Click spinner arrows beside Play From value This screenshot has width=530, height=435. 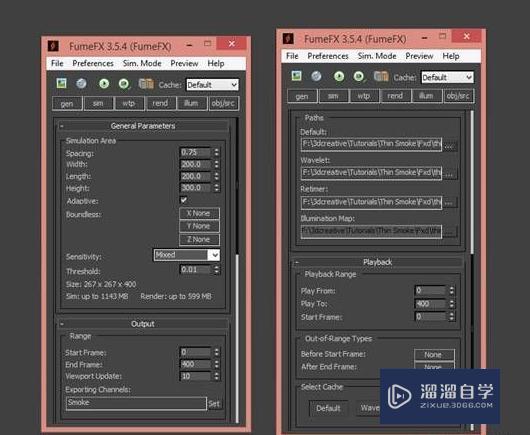click(x=452, y=290)
